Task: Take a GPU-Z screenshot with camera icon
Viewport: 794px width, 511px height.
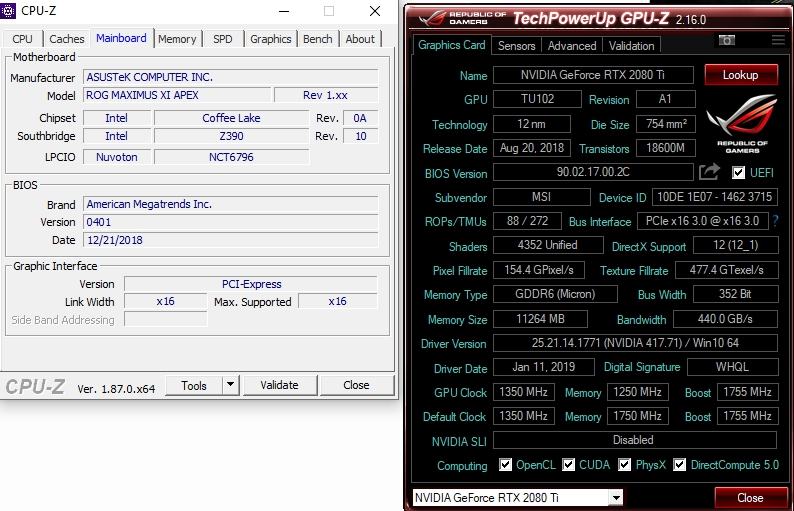Action: [727, 40]
